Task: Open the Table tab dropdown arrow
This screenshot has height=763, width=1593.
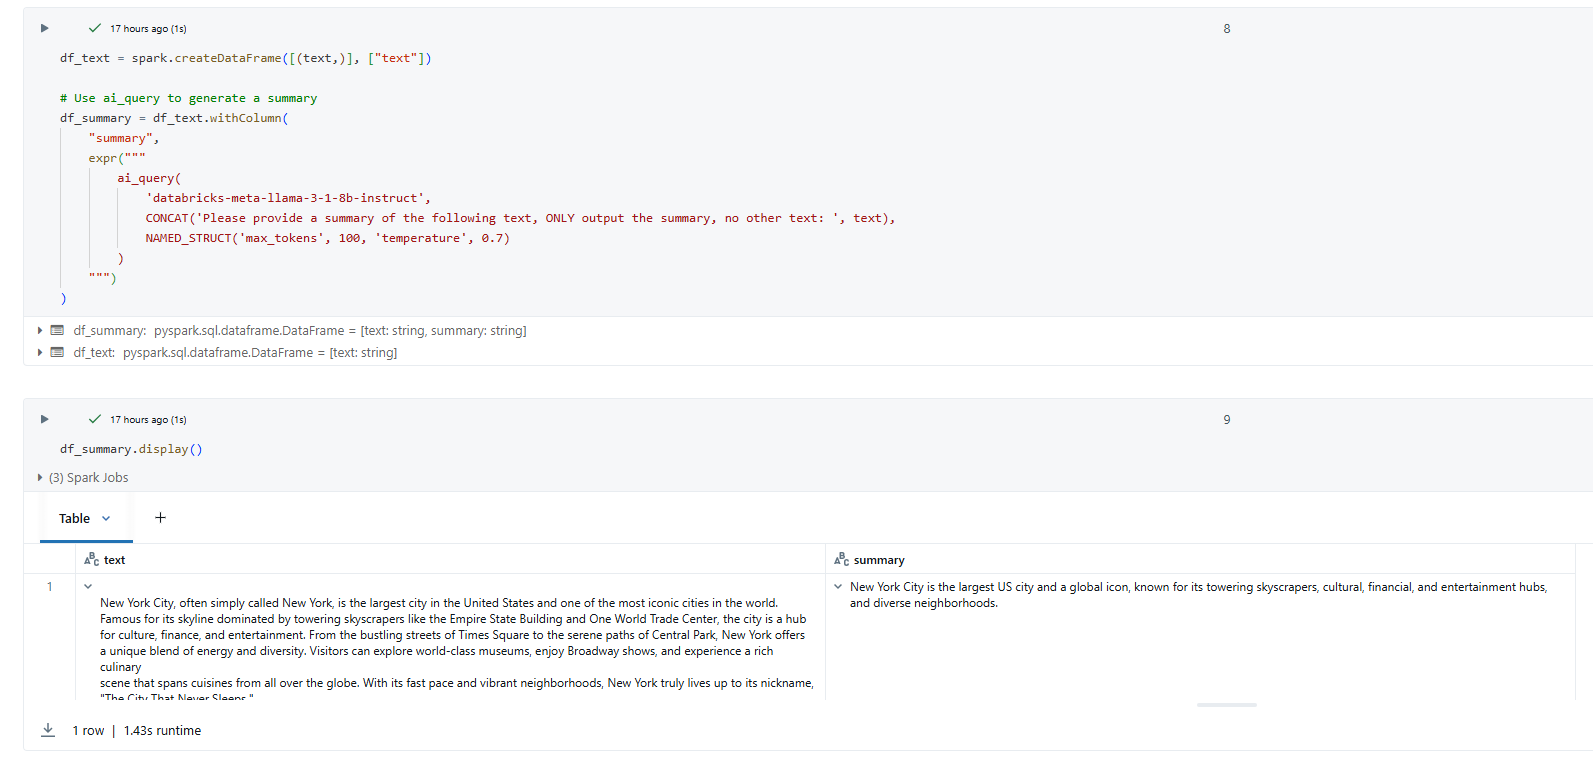Action: (106, 518)
